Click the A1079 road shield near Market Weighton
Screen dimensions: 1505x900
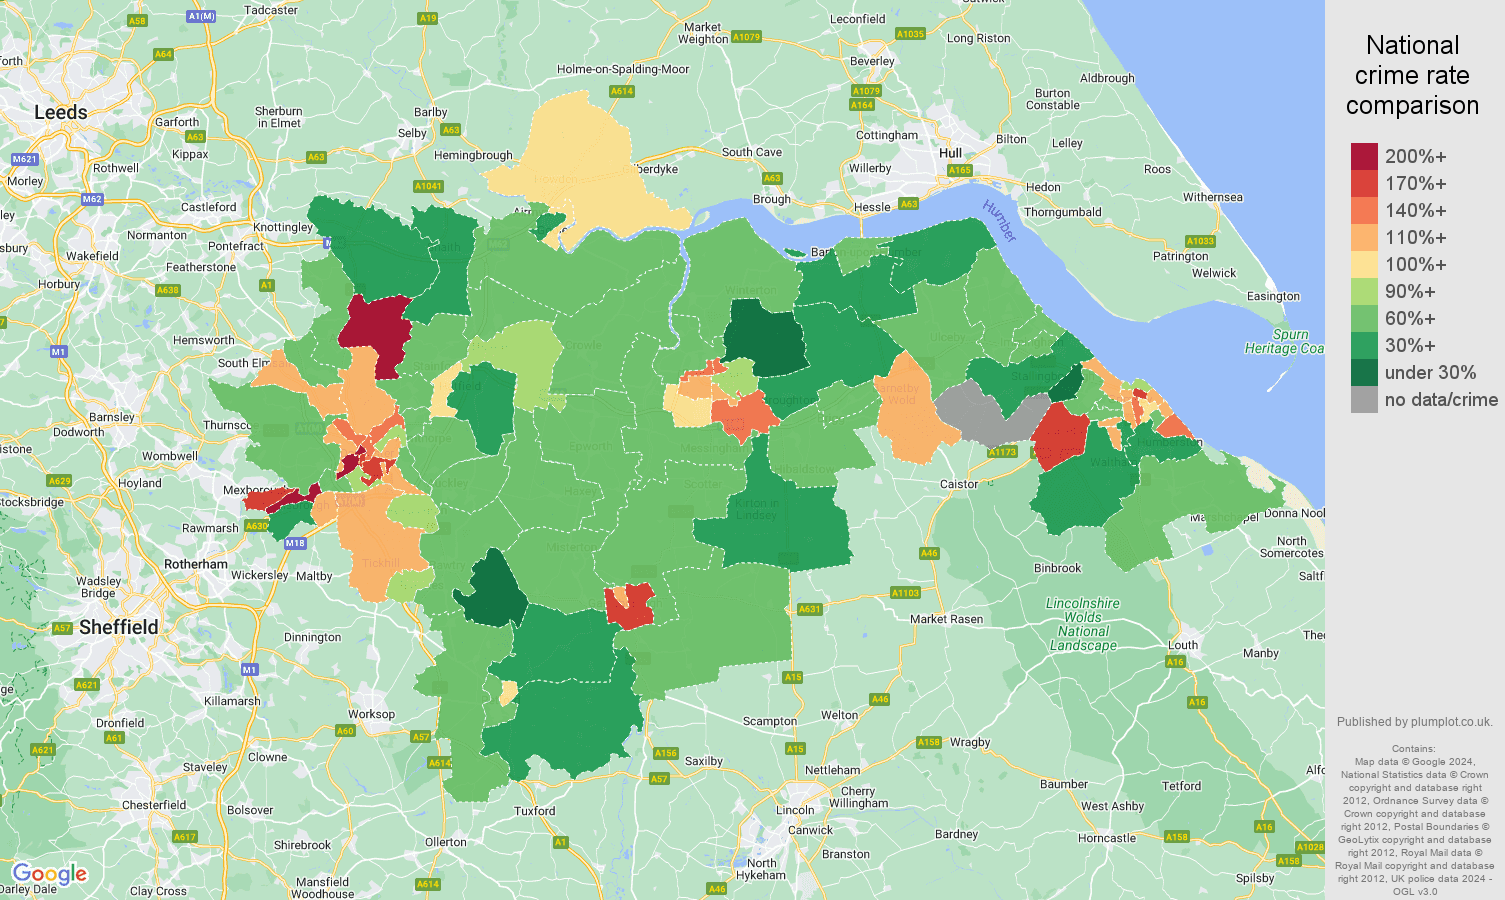click(x=746, y=37)
